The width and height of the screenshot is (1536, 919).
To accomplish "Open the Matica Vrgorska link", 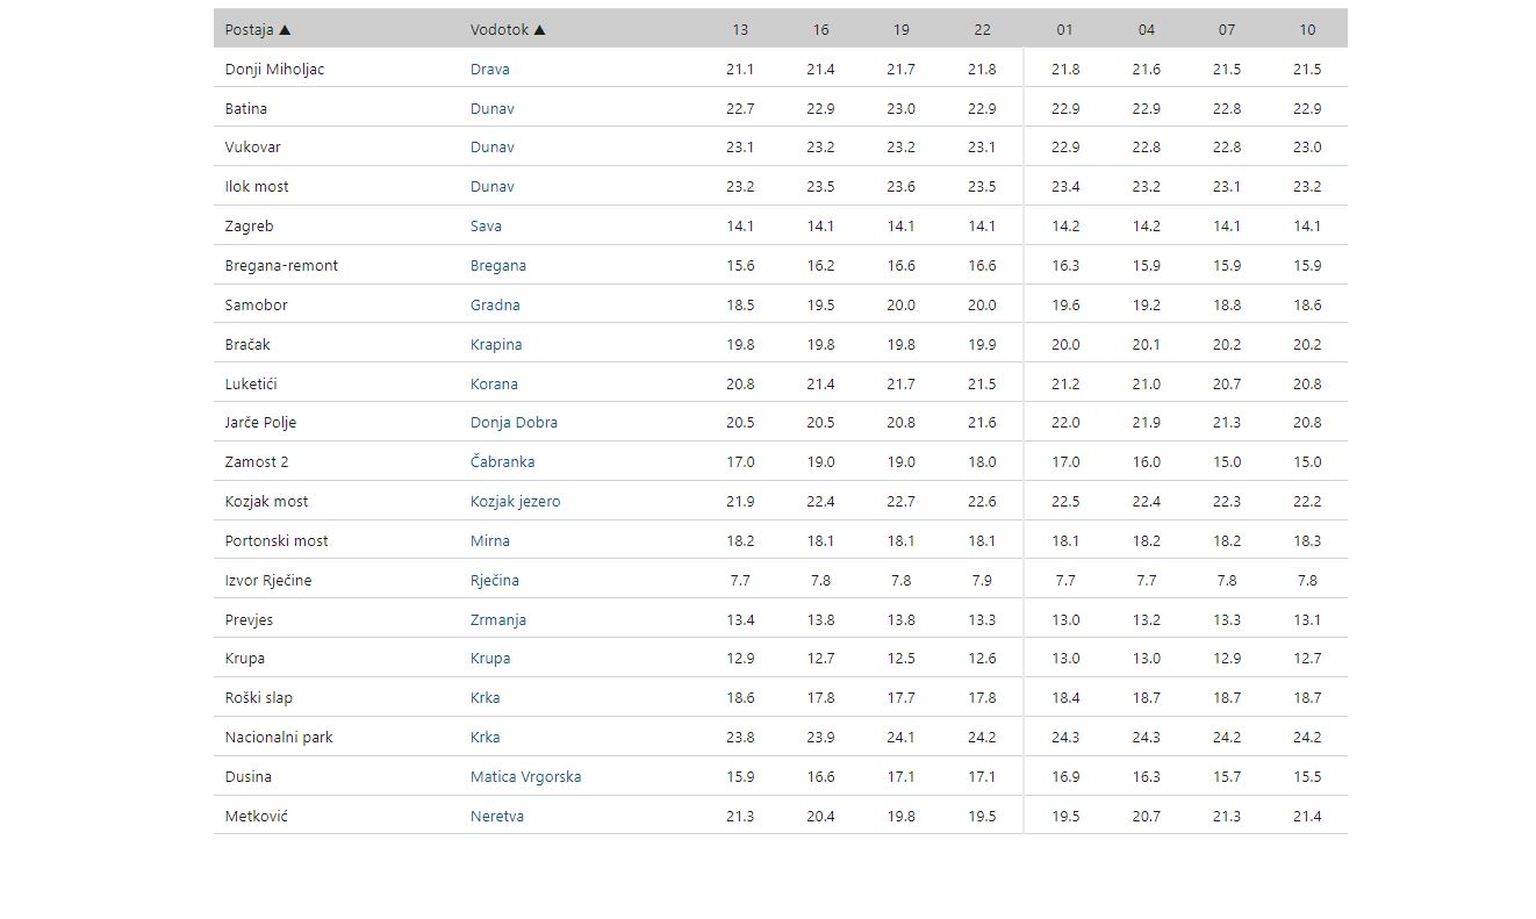I will coord(525,777).
